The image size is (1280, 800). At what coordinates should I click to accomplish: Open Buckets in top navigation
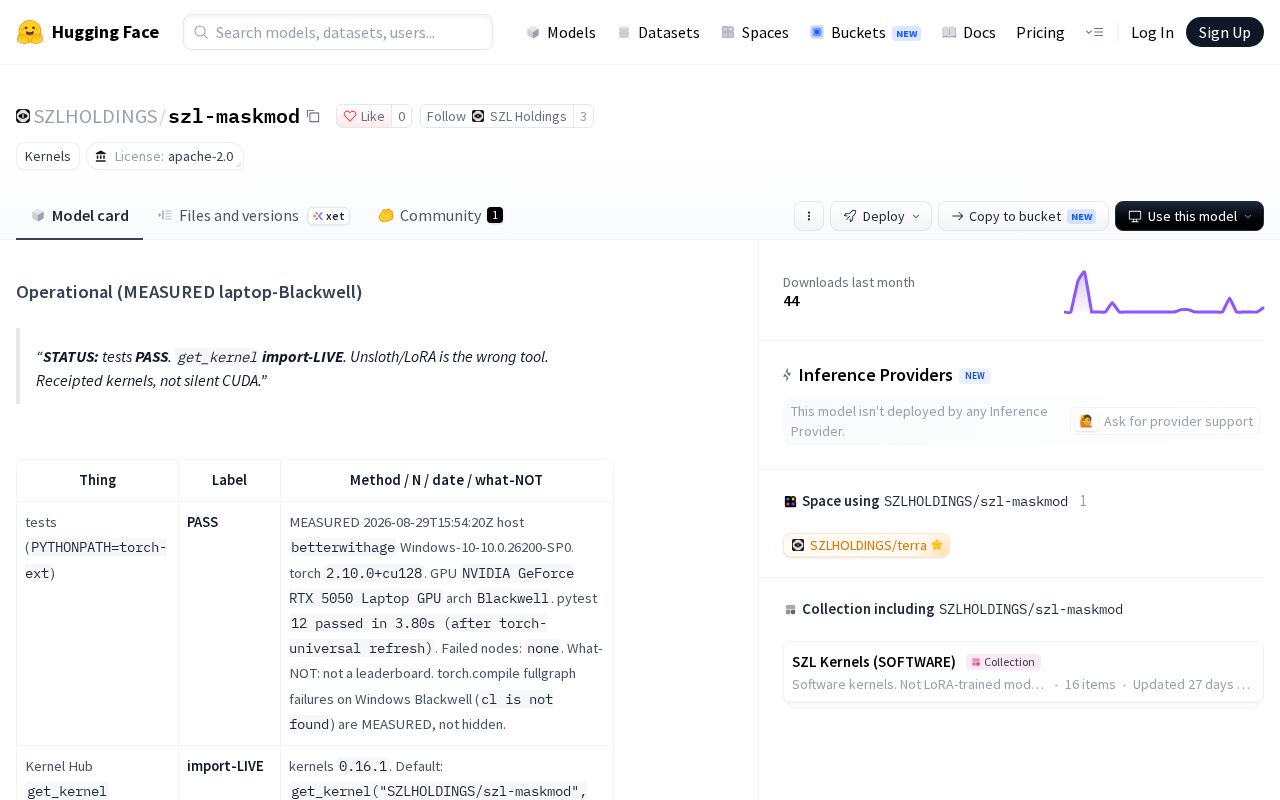point(865,32)
